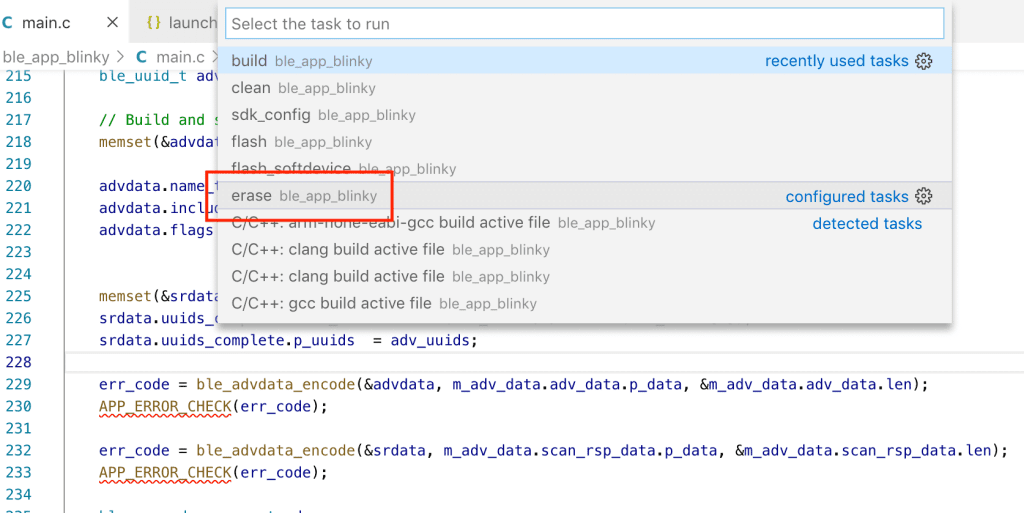Click APP_ERROR_CHECK on line 230
Viewport: 1024px width, 513px height.
click(x=165, y=407)
